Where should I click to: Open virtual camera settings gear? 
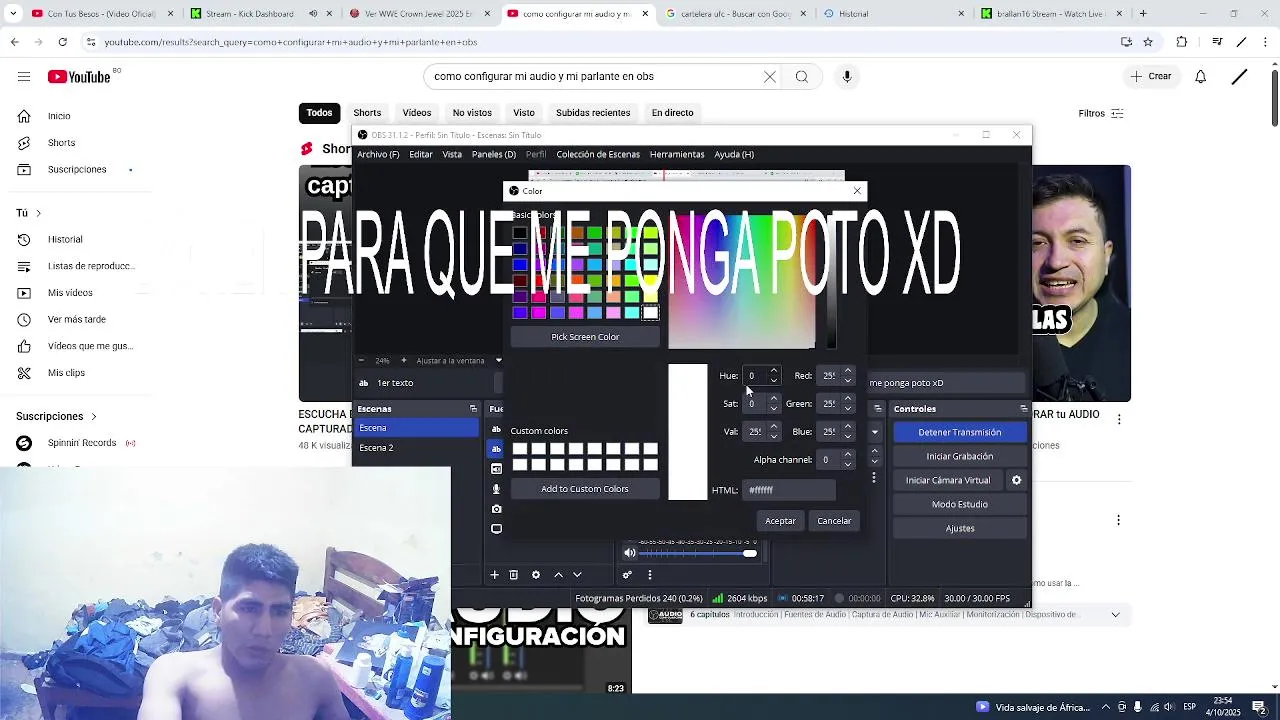(1016, 480)
